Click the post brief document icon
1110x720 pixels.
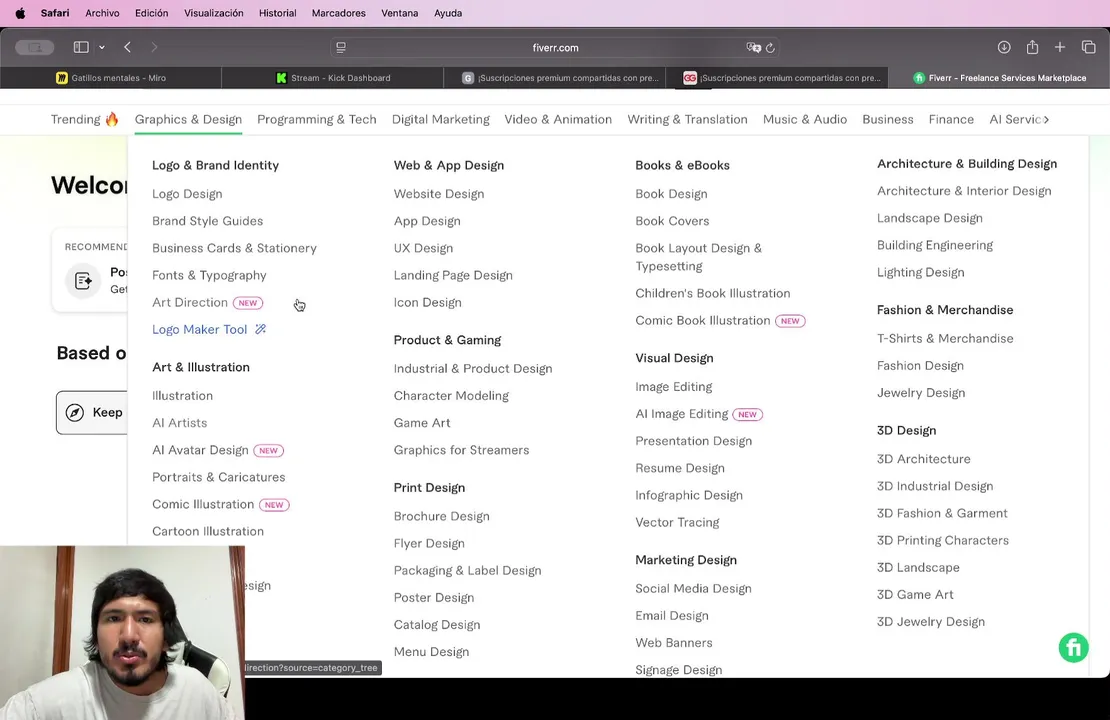click(x=83, y=280)
